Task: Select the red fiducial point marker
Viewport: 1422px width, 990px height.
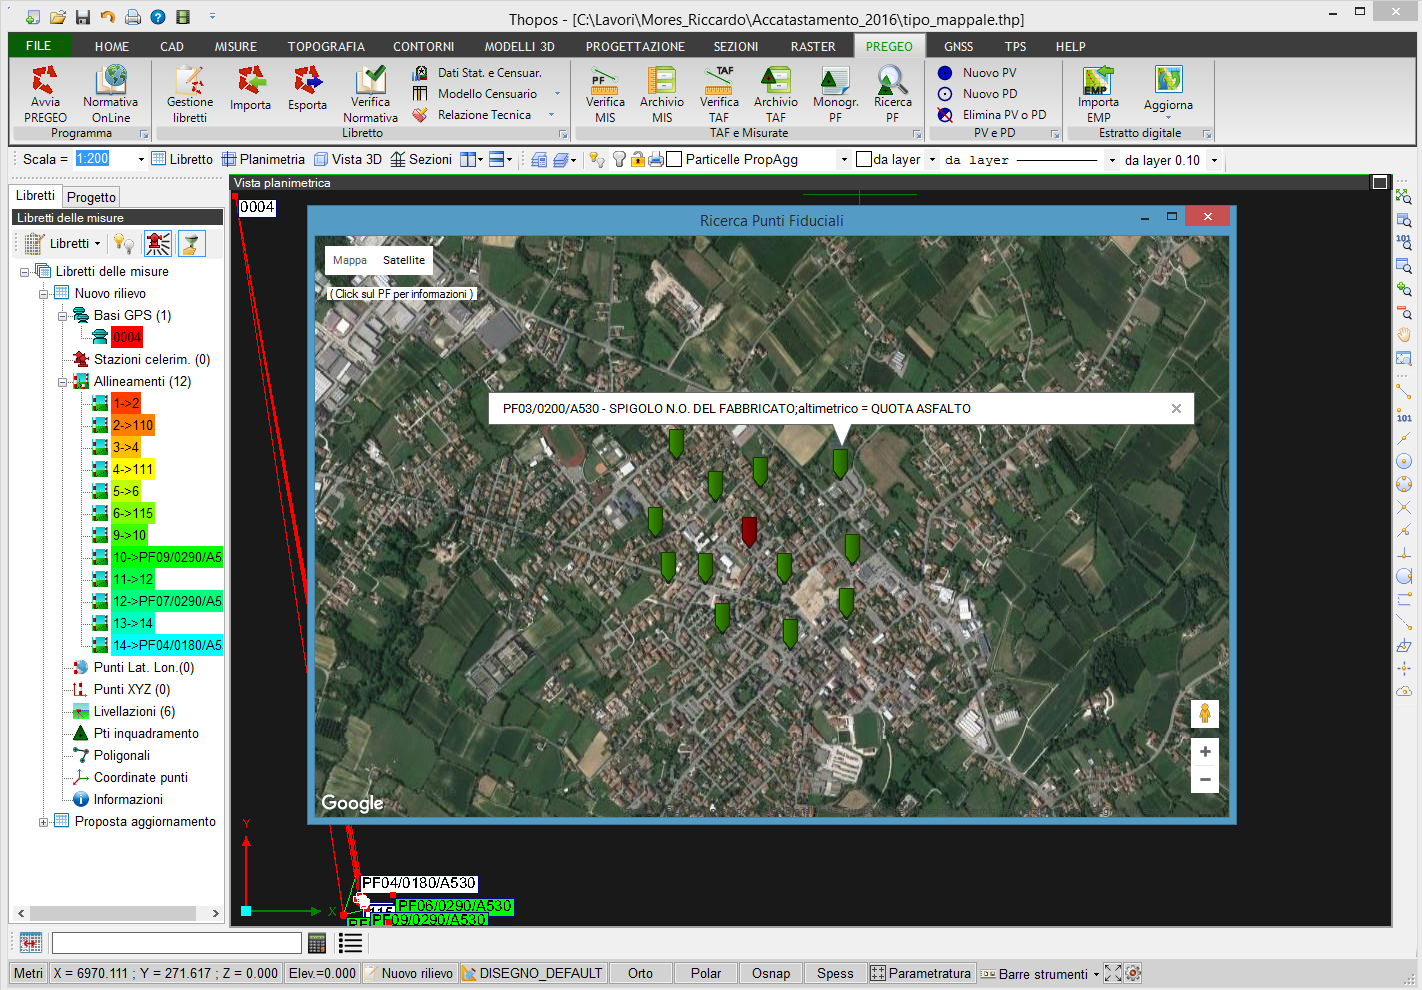Action: 749,529
